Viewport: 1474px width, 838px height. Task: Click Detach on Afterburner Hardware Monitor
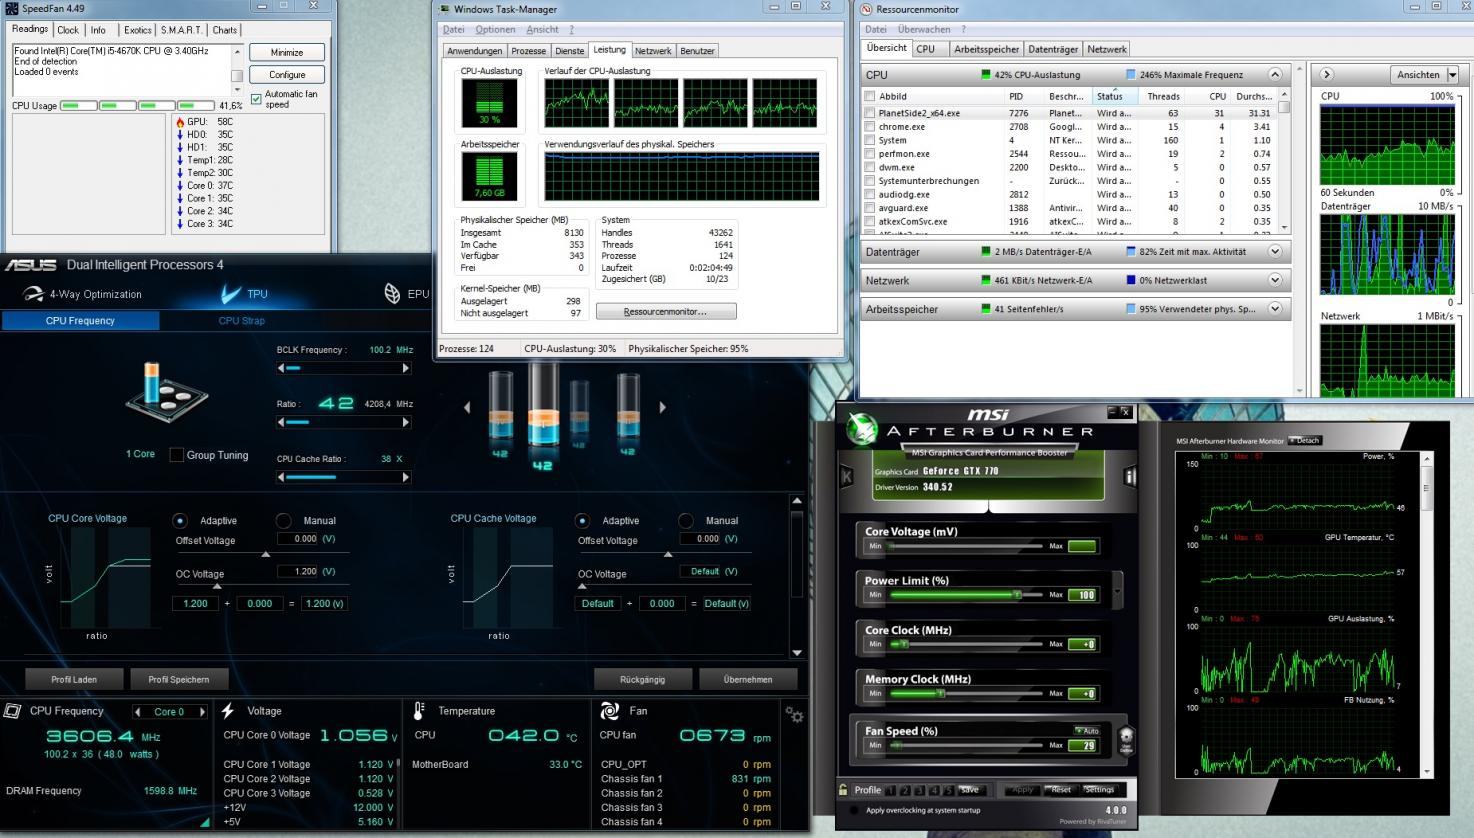tap(1306, 440)
